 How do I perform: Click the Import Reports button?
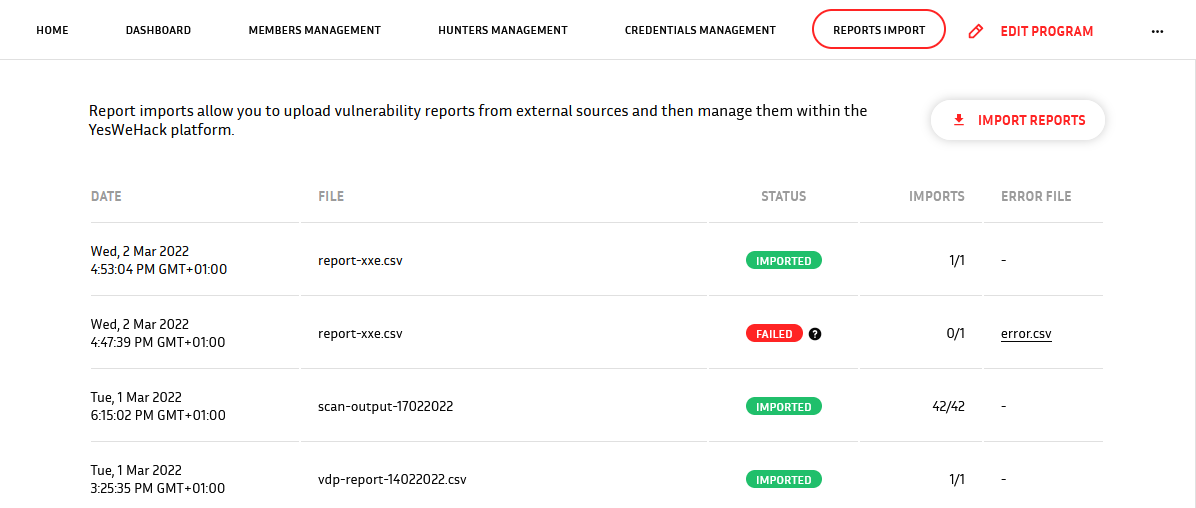1018,121
